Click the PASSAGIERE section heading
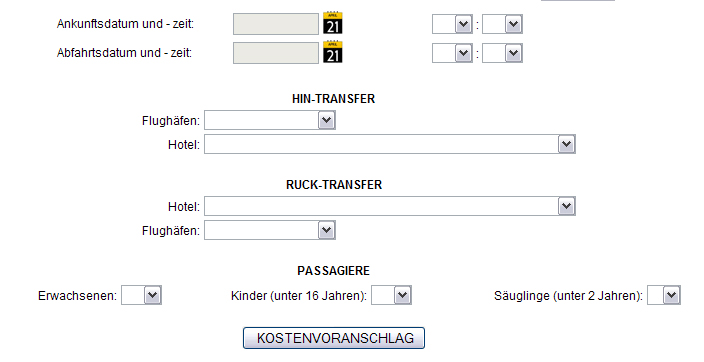This screenshot has width=704, height=362. tap(334, 271)
